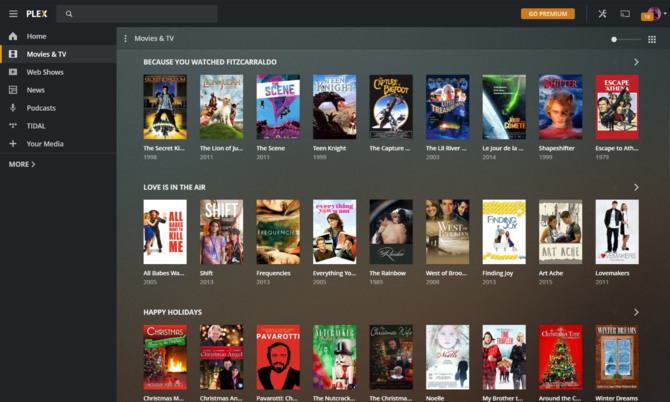This screenshot has height=402, width=670.
Task: Open the Teen Knight poster
Action: click(x=334, y=107)
